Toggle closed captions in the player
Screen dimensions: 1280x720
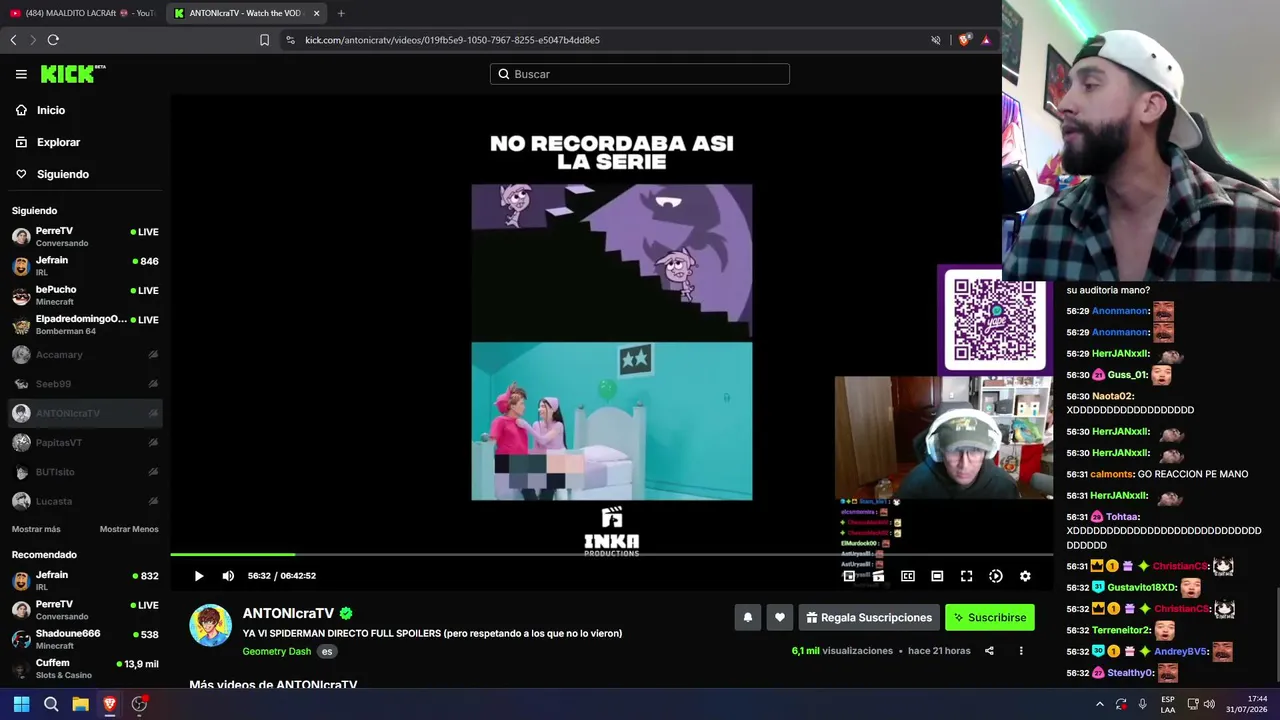[x=908, y=576]
